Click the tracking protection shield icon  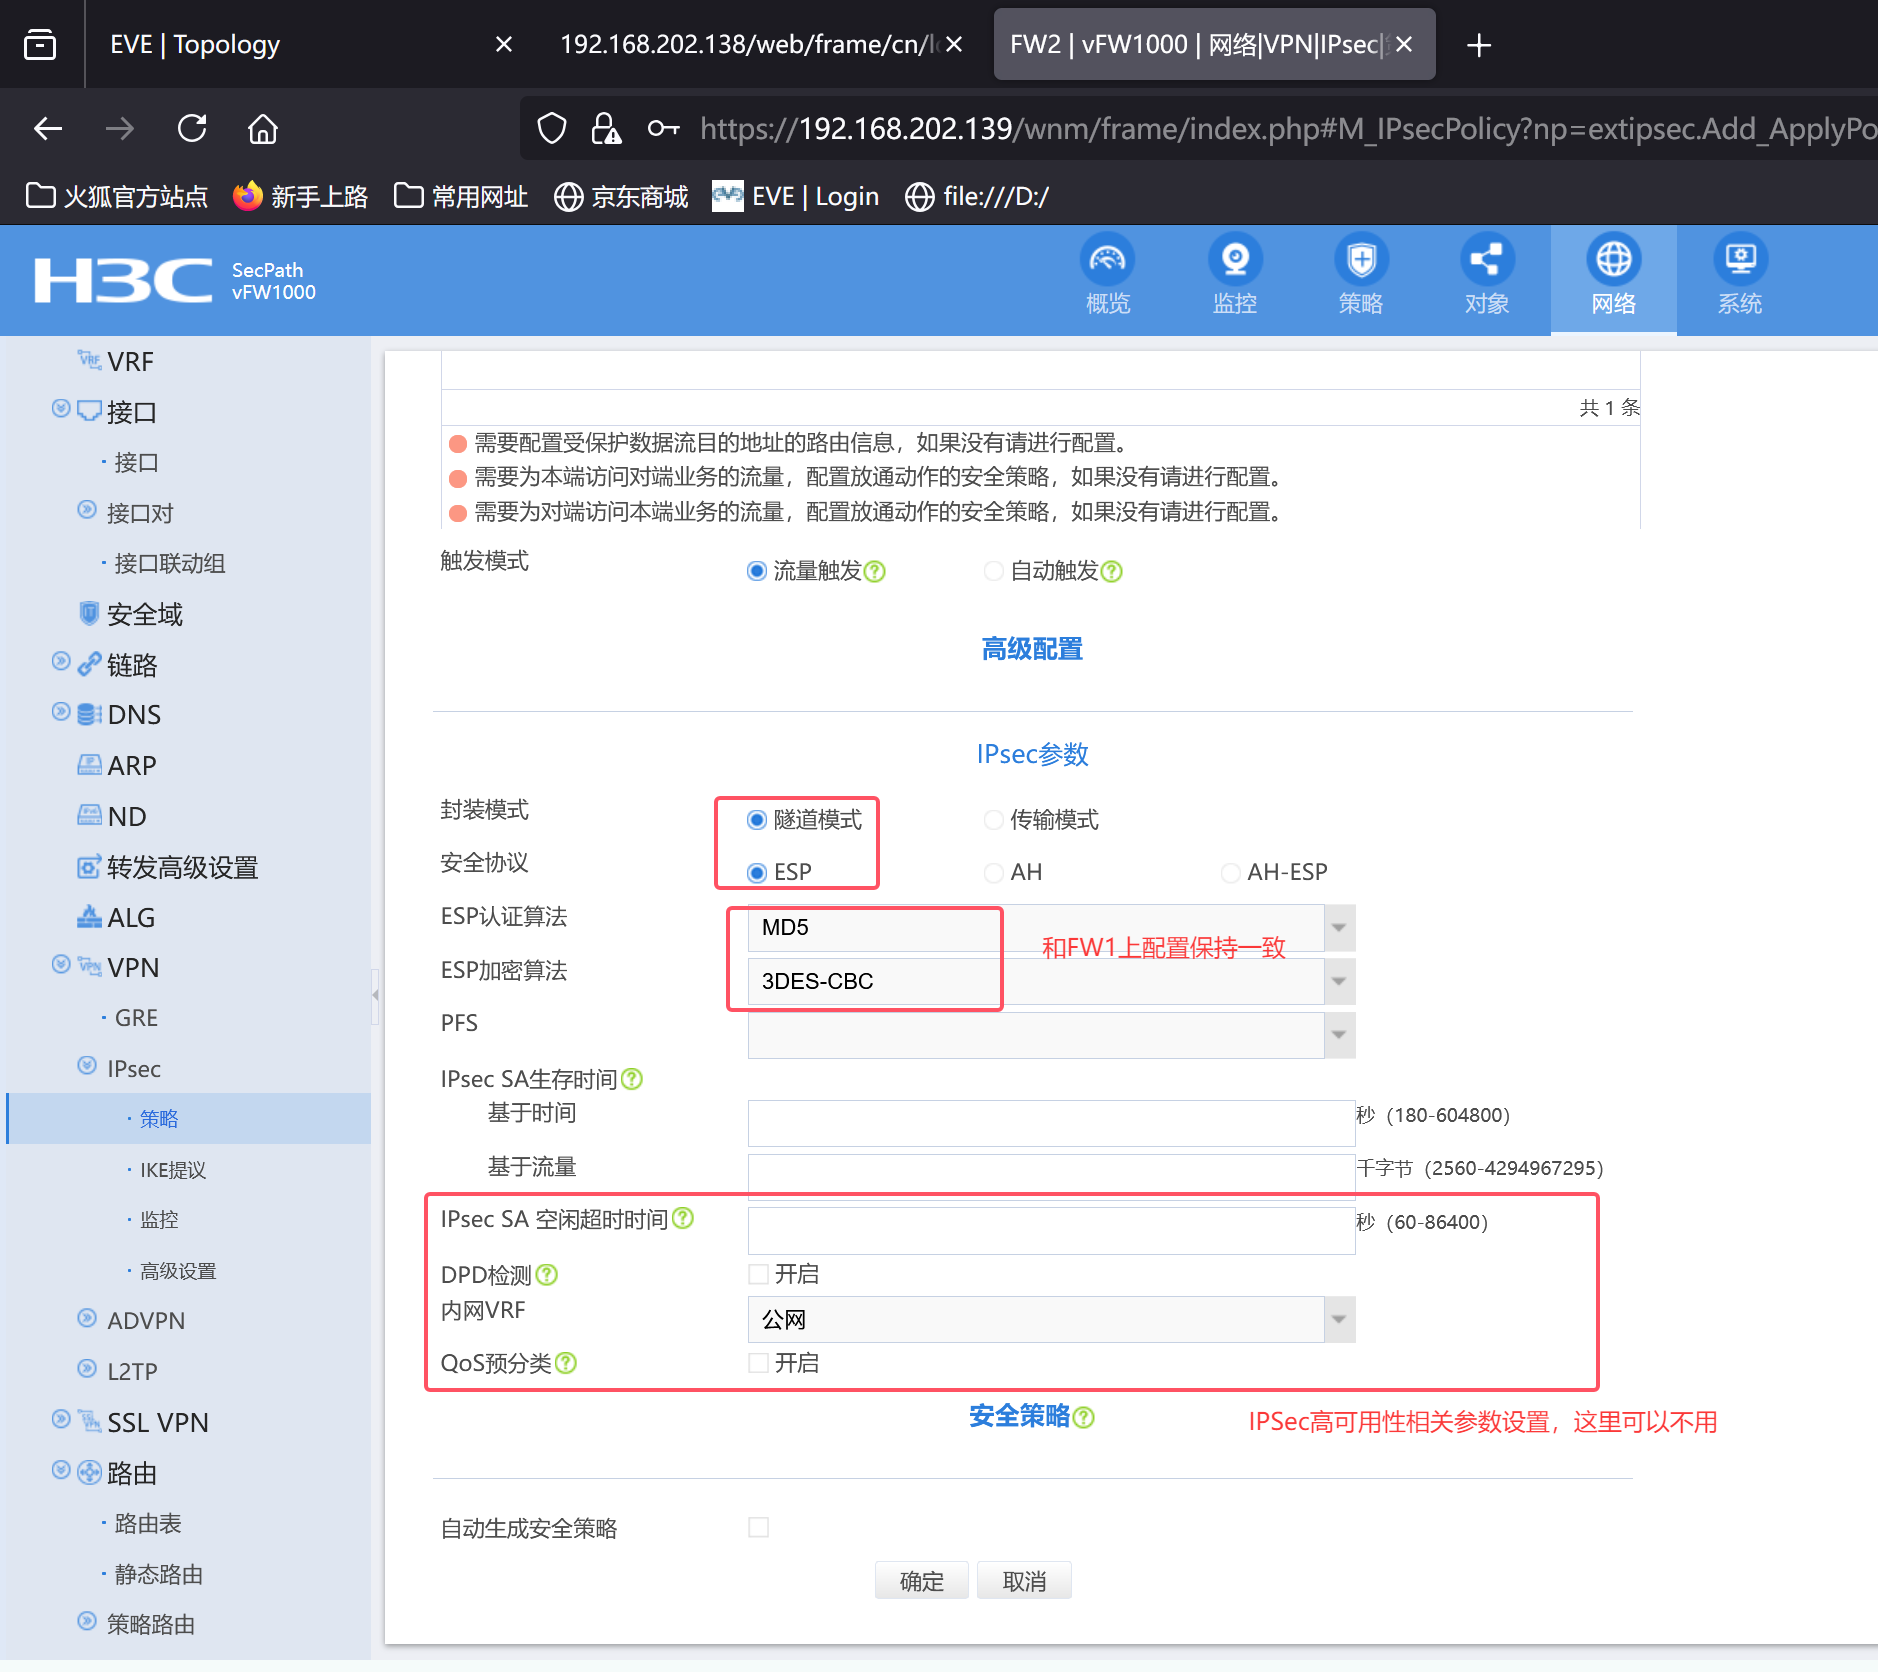click(552, 128)
